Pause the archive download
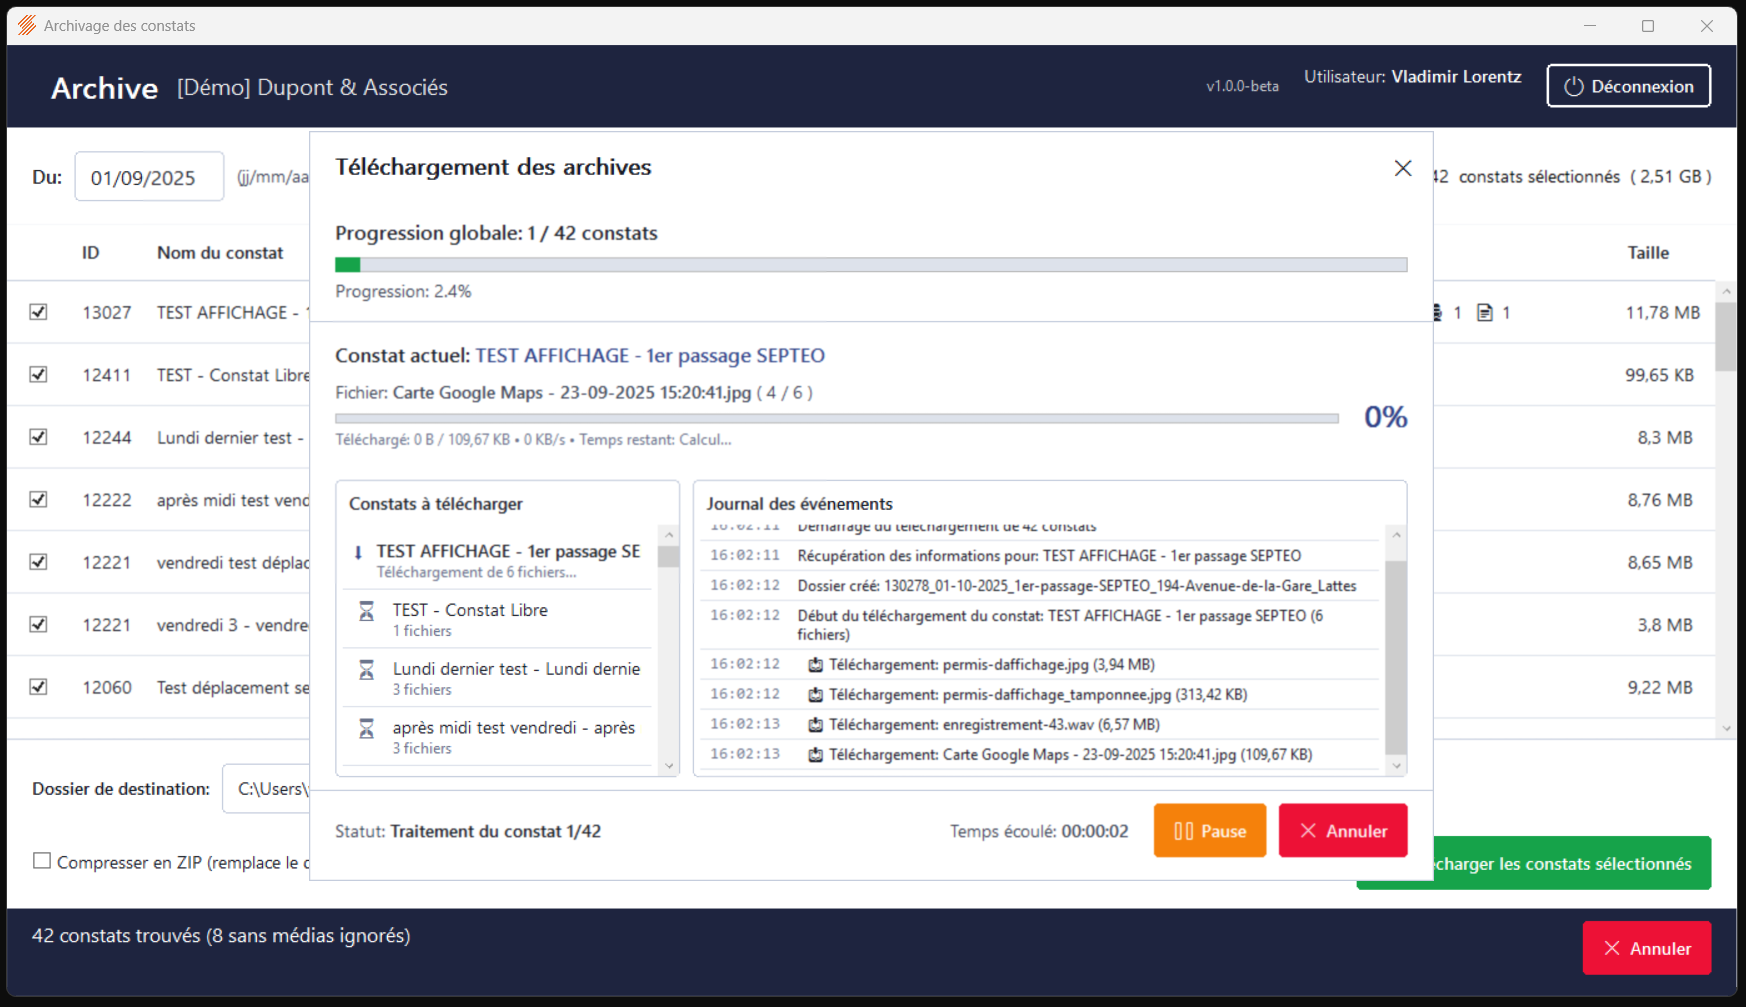This screenshot has width=1746, height=1007. coord(1209,831)
